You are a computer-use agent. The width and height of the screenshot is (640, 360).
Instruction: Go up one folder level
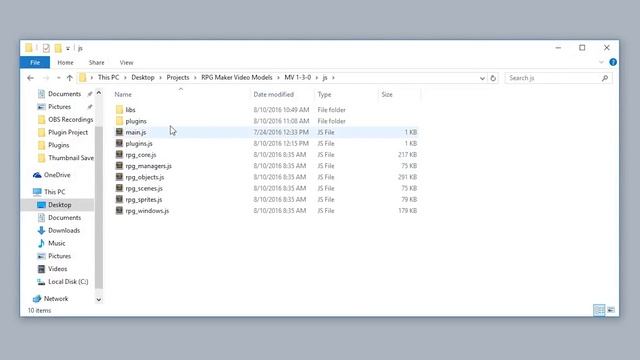69,78
